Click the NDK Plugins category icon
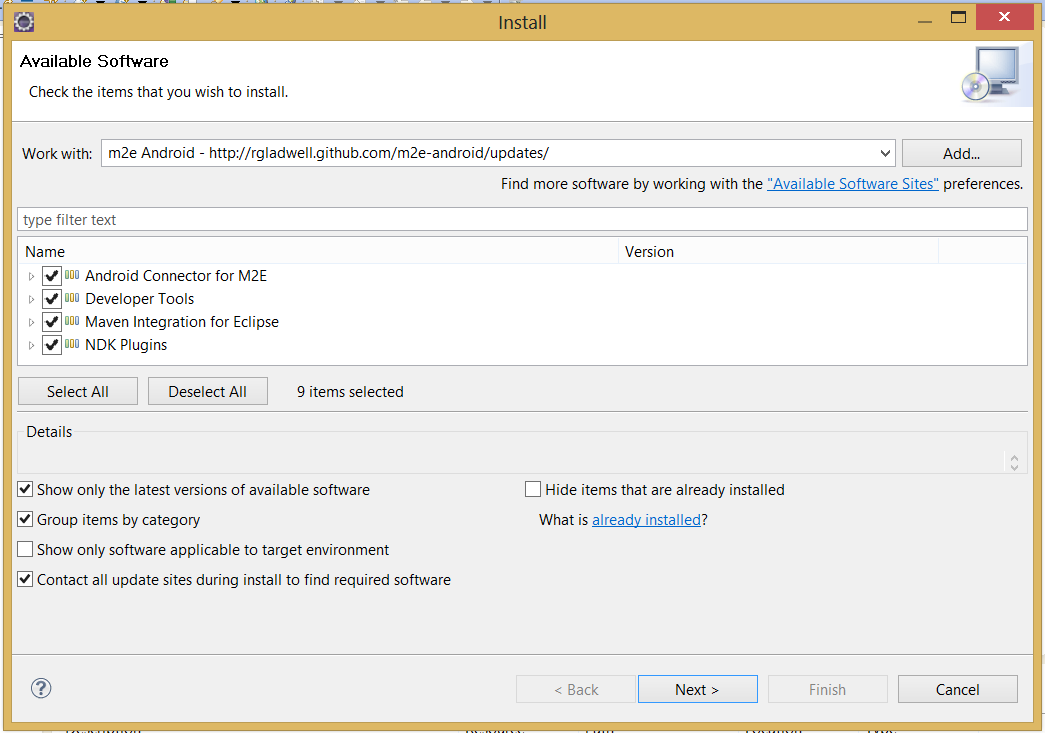The image size is (1045, 733). (72, 344)
